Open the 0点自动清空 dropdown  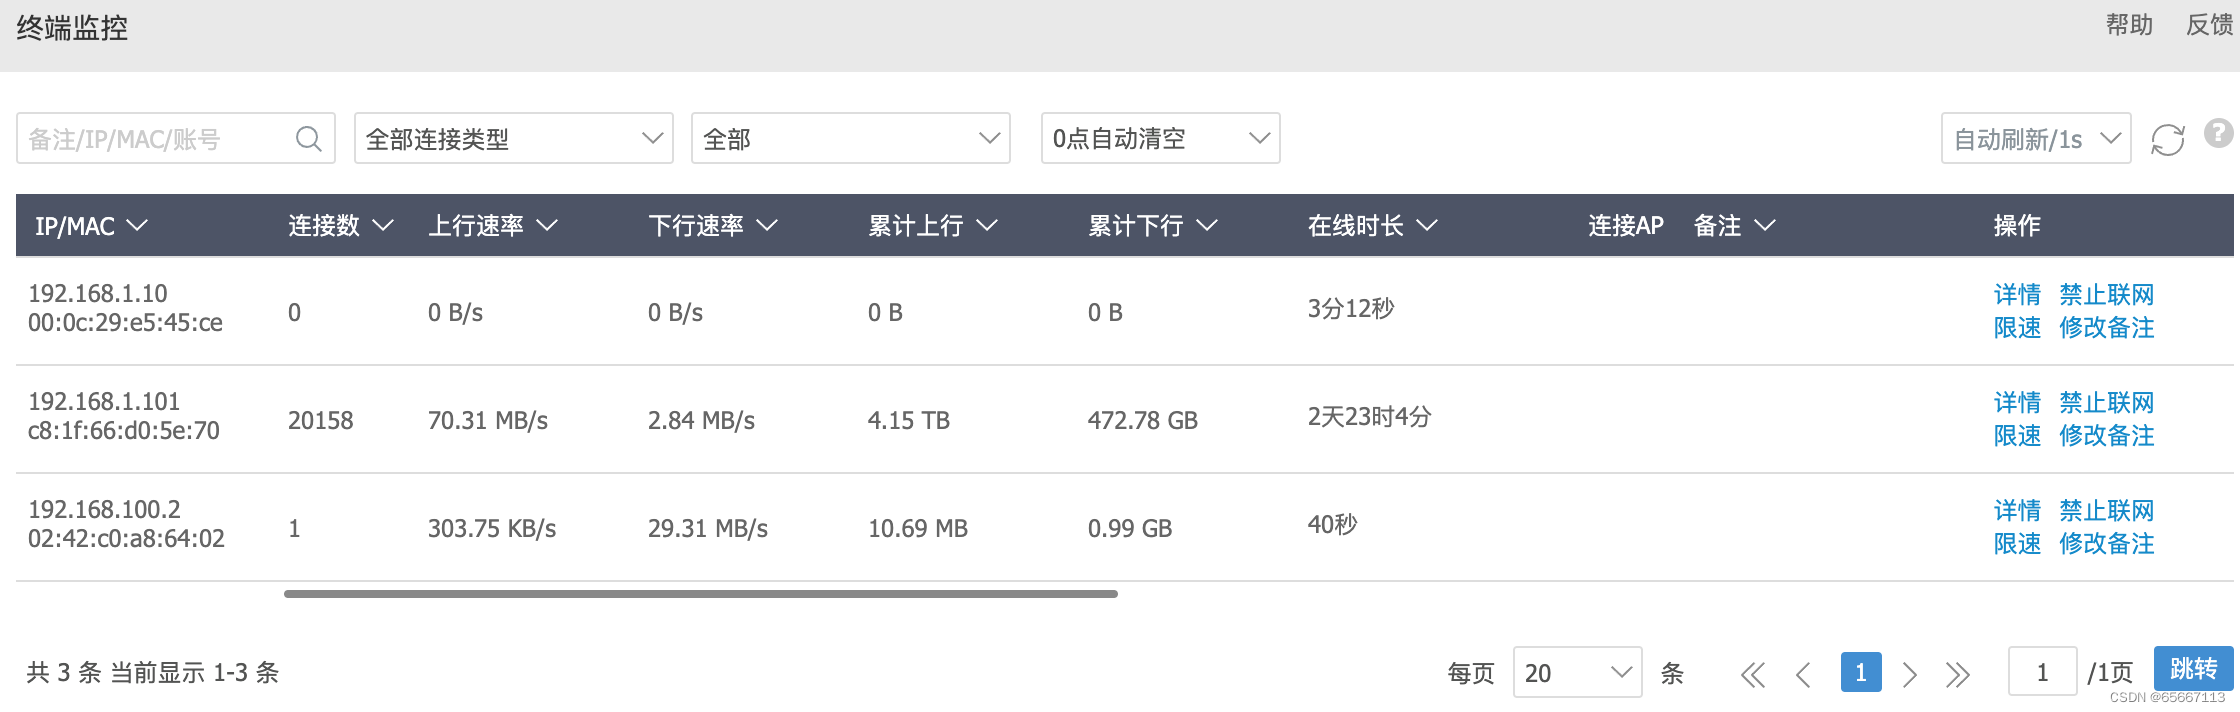click(1160, 138)
